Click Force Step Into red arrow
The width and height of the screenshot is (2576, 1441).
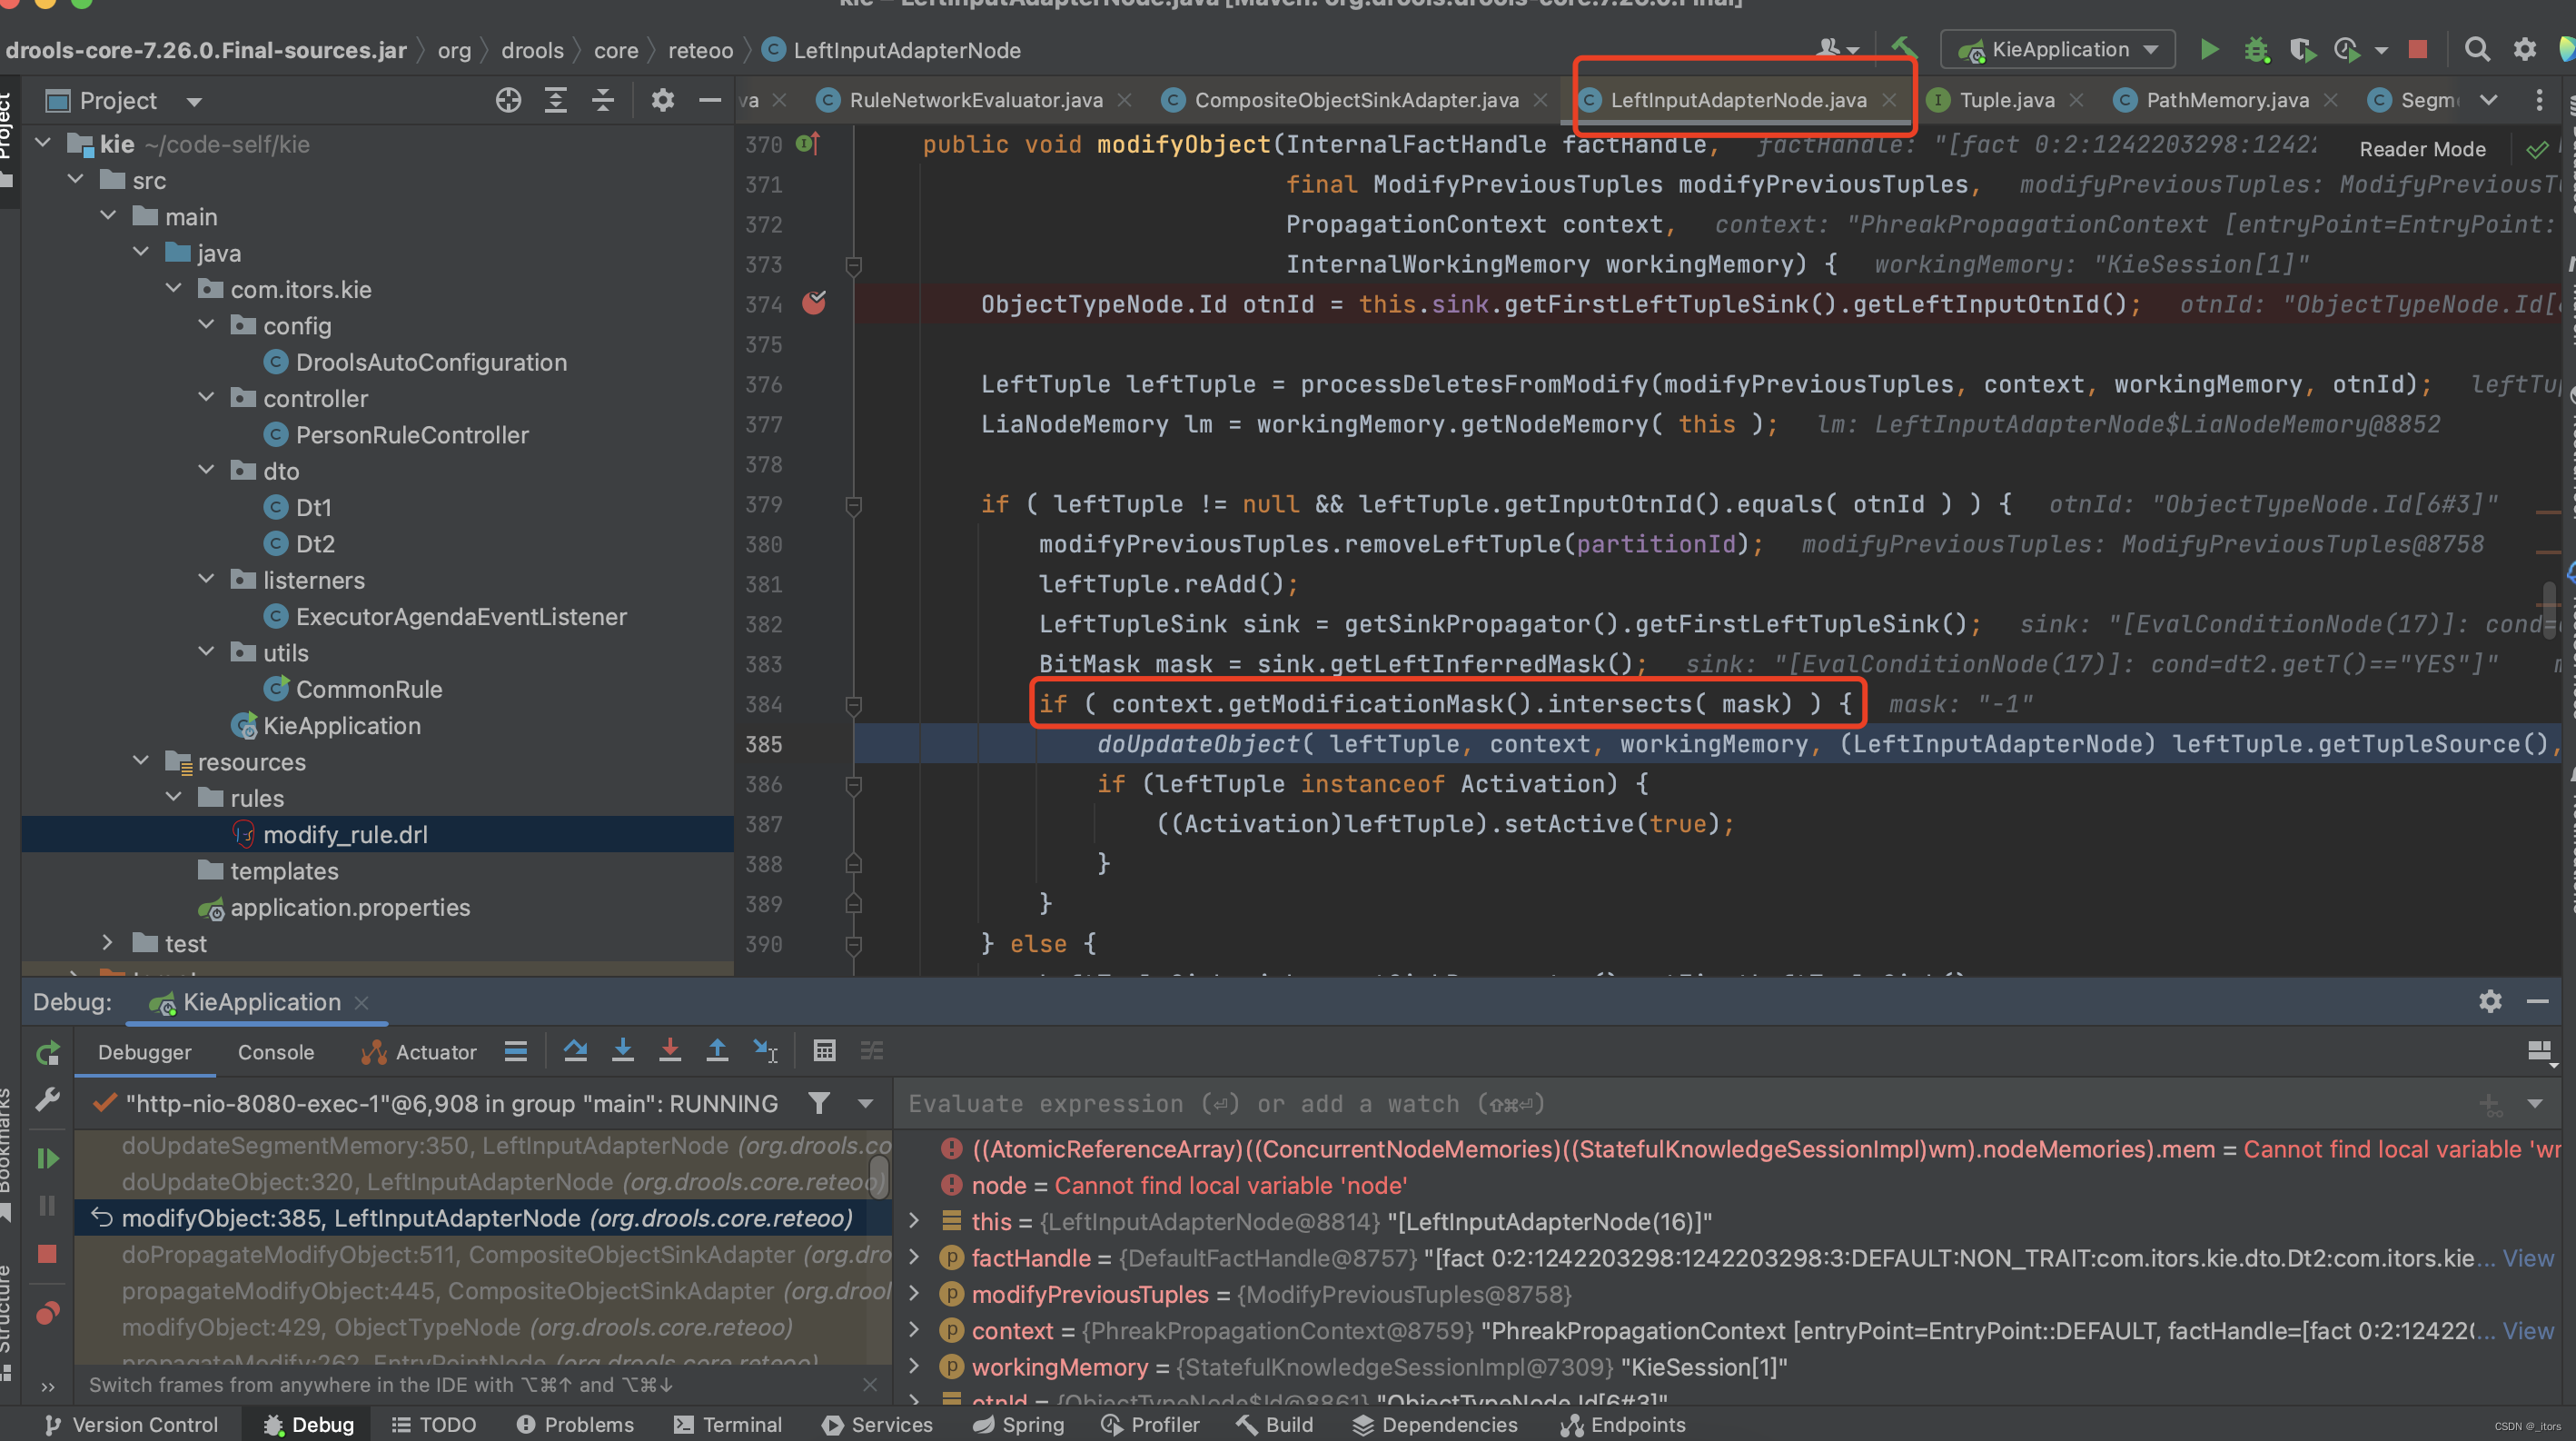[670, 1050]
